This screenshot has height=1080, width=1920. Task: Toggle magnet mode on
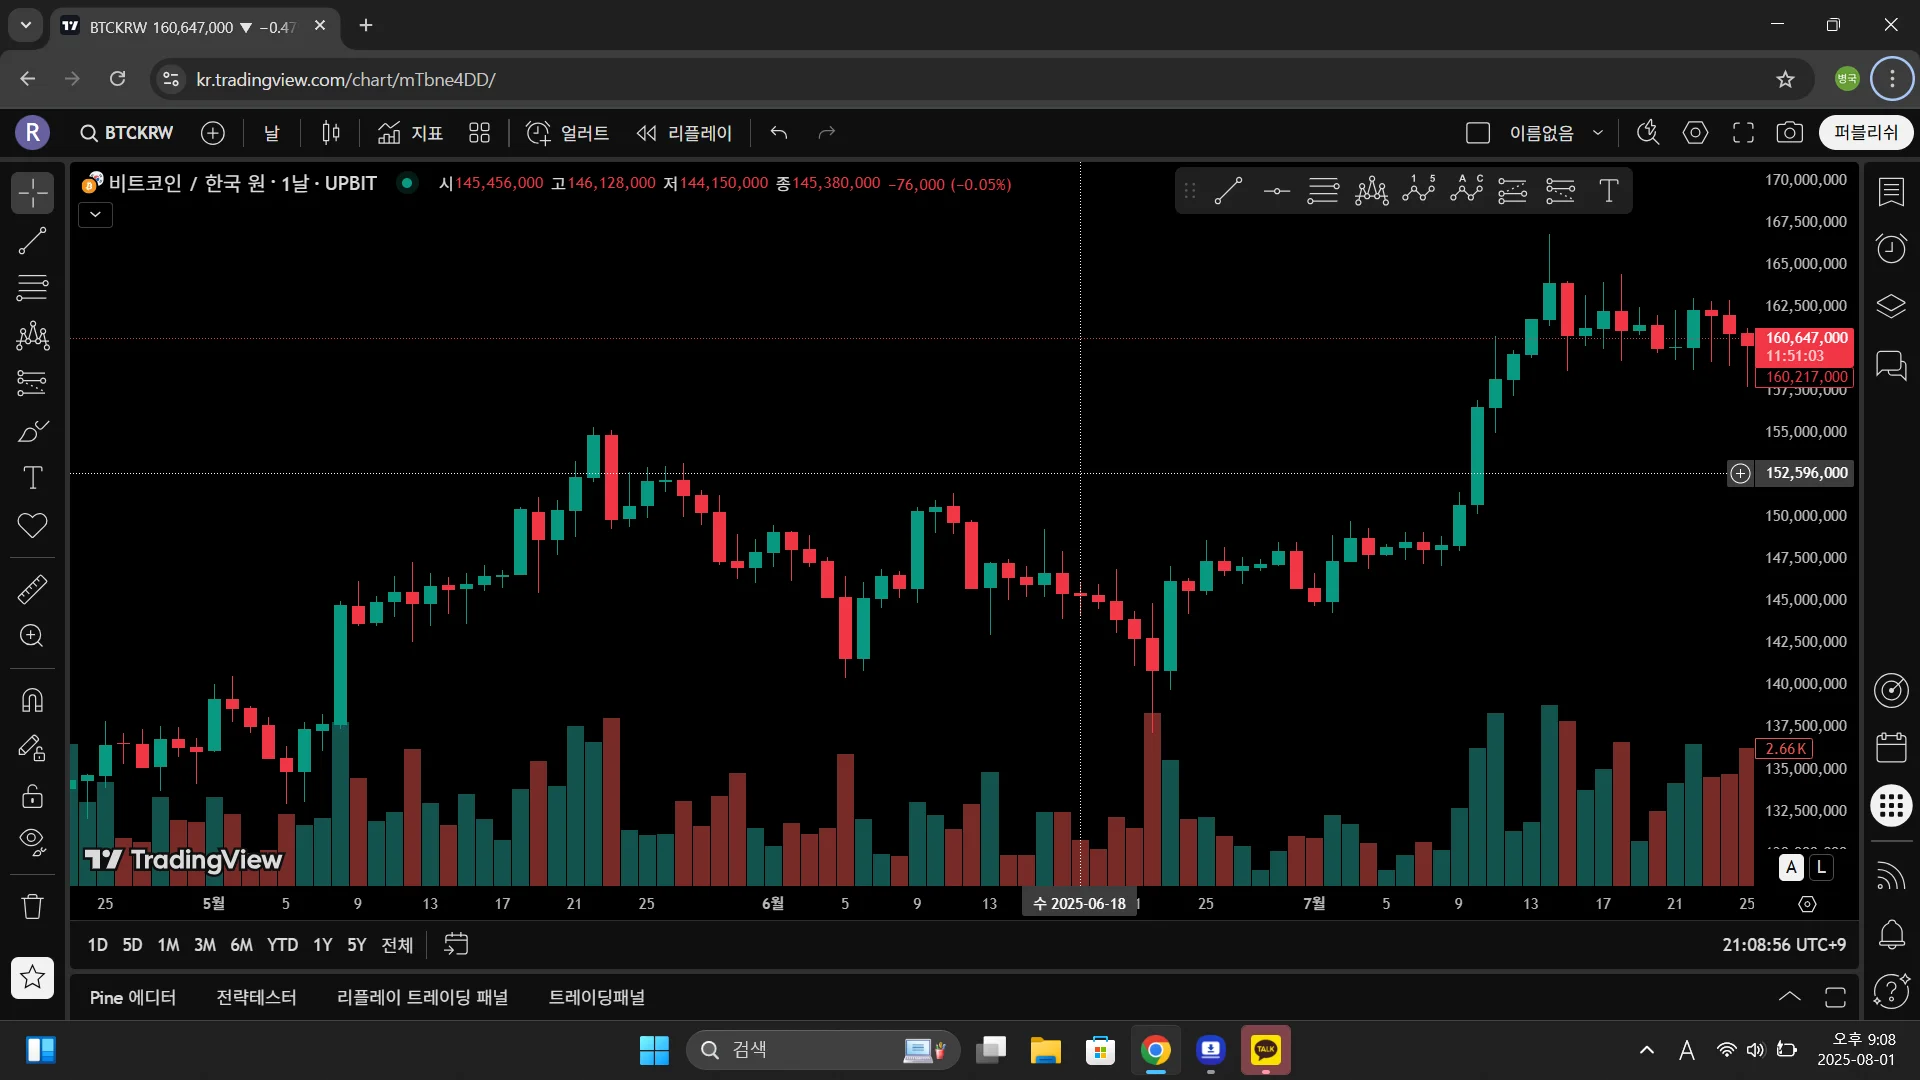click(x=32, y=700)
